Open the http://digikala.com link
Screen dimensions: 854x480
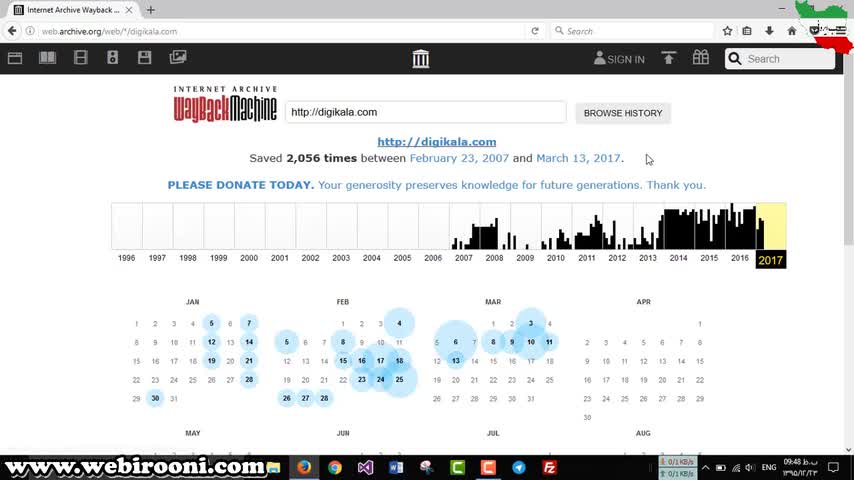point(437,142)
